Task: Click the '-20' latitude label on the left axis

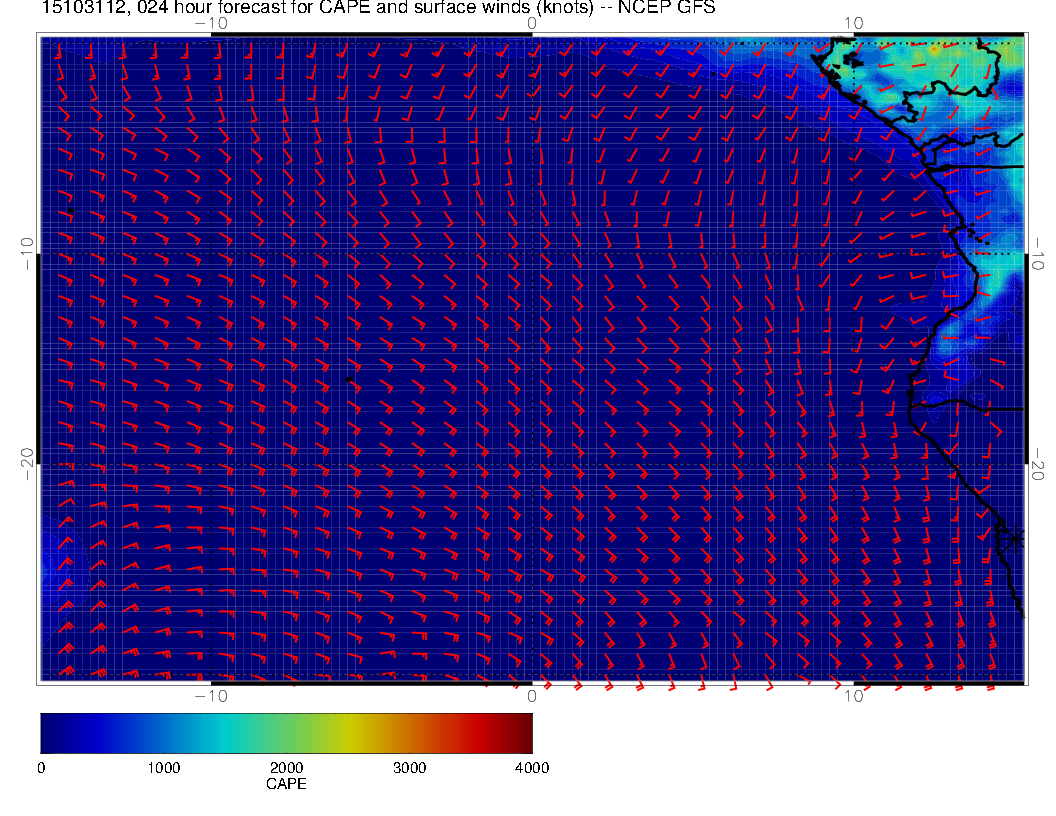Action: pyautogui.click(x=28, y=464)
